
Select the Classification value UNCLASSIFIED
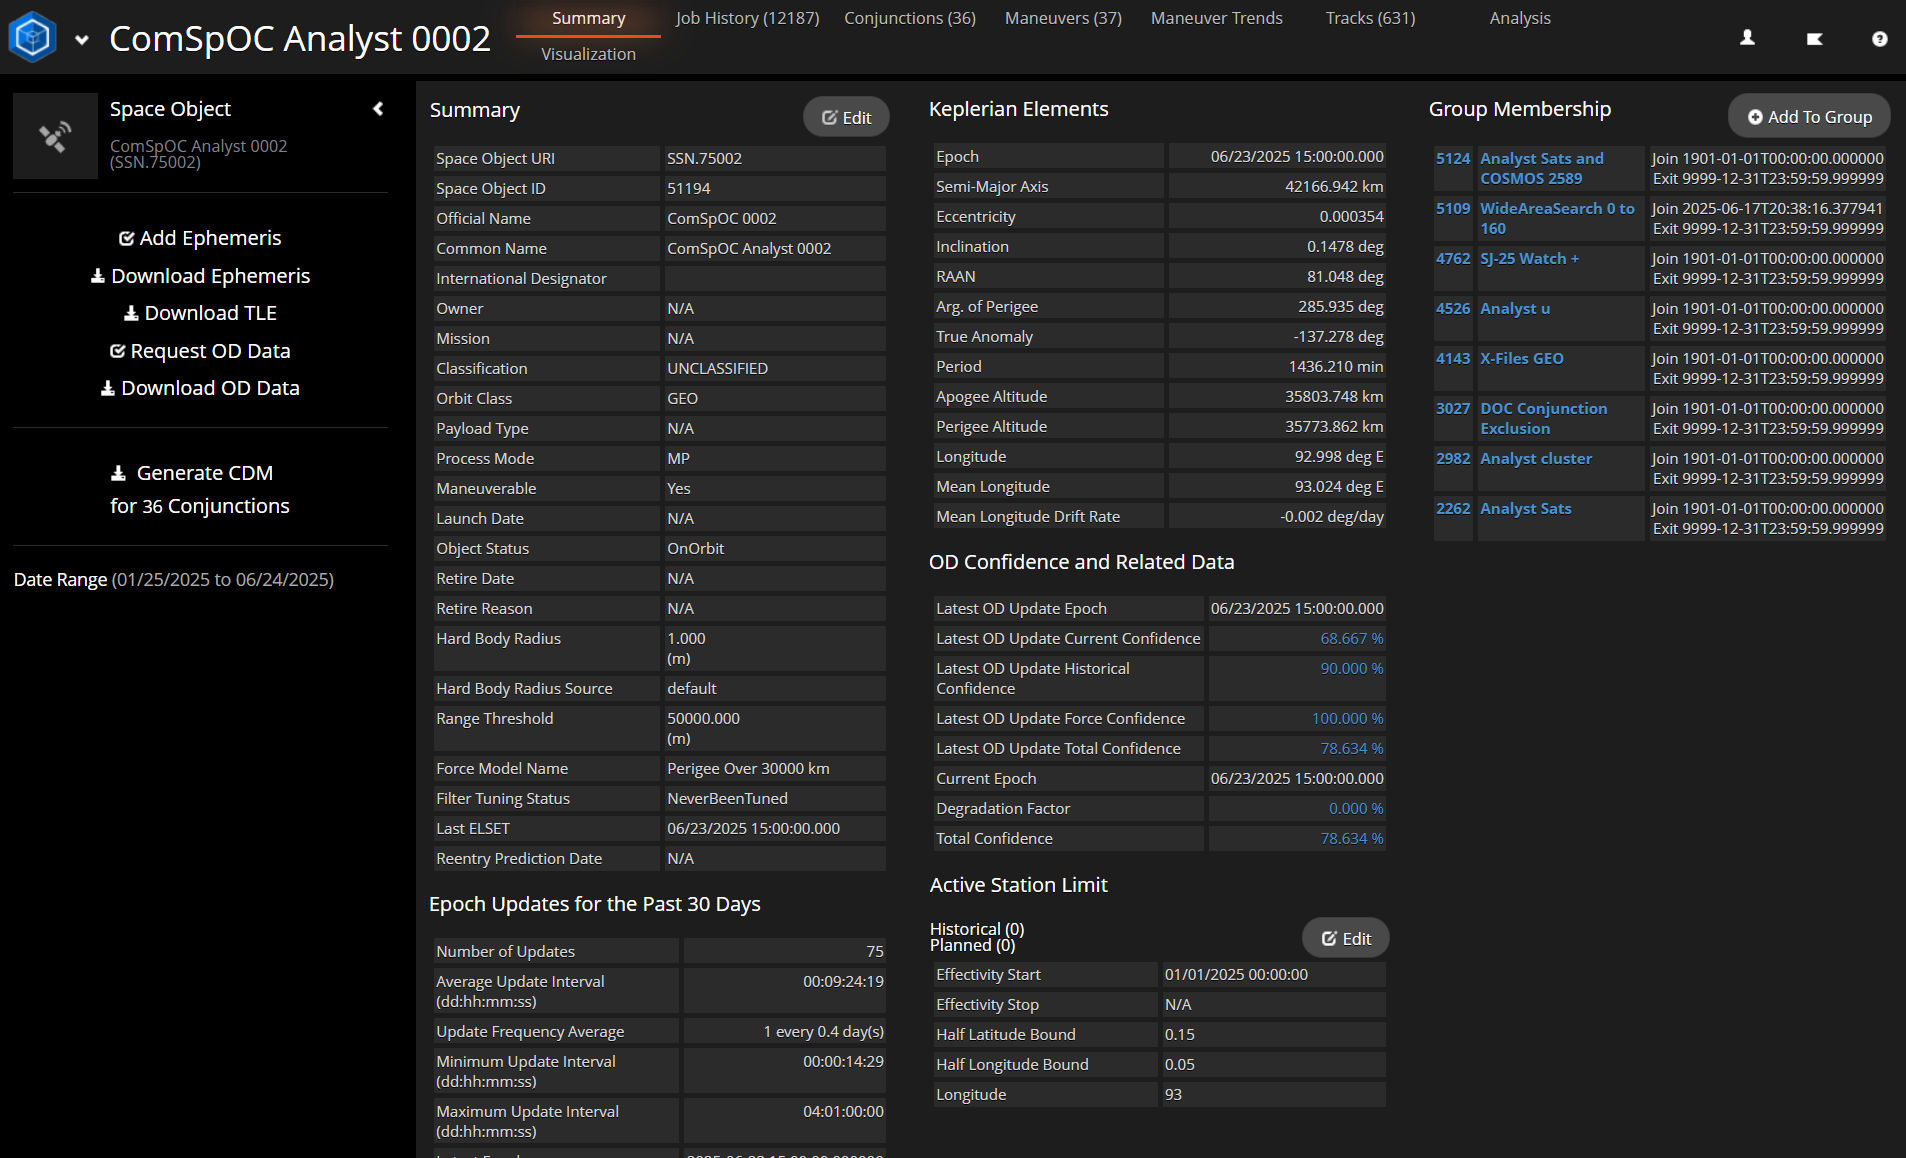pyautogui.click(x=717, y=368)
